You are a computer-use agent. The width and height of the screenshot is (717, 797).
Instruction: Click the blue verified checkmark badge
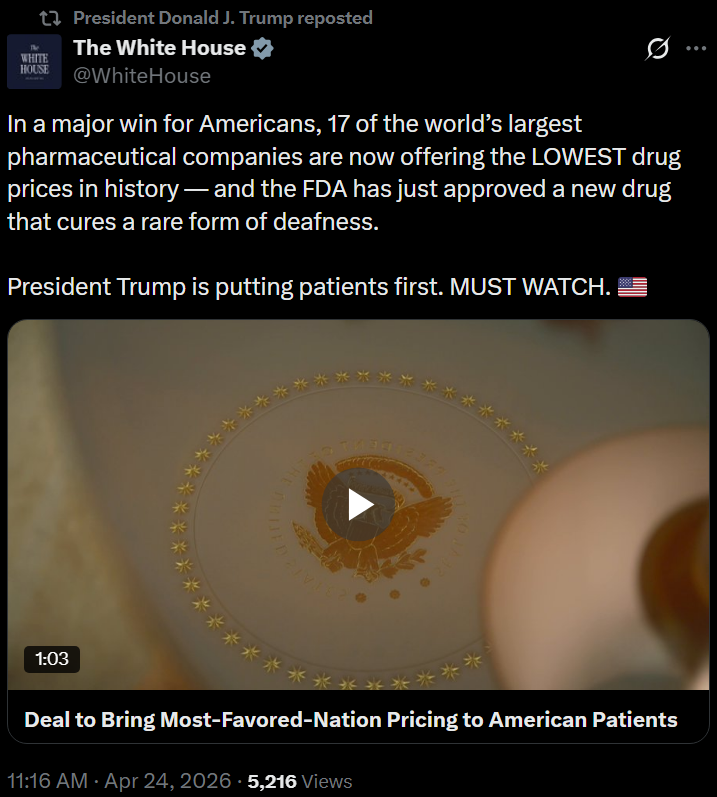262,48
